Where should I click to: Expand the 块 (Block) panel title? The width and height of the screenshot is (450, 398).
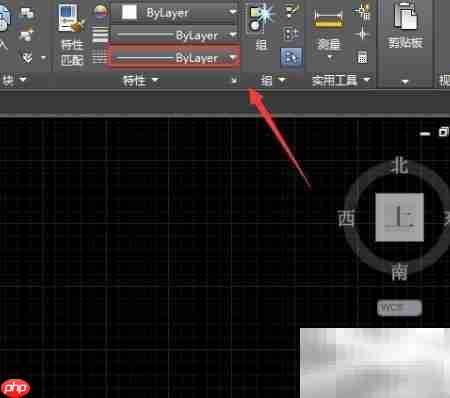pyautogui.click(x=14, y=80)
